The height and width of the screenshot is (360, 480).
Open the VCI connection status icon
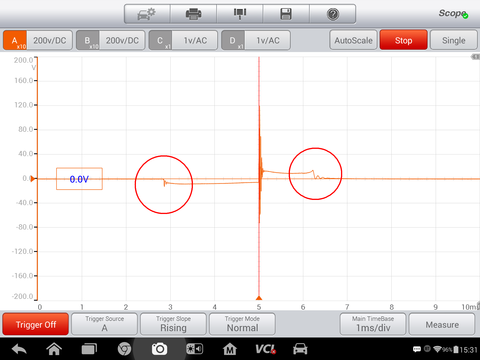coord(265,349)
